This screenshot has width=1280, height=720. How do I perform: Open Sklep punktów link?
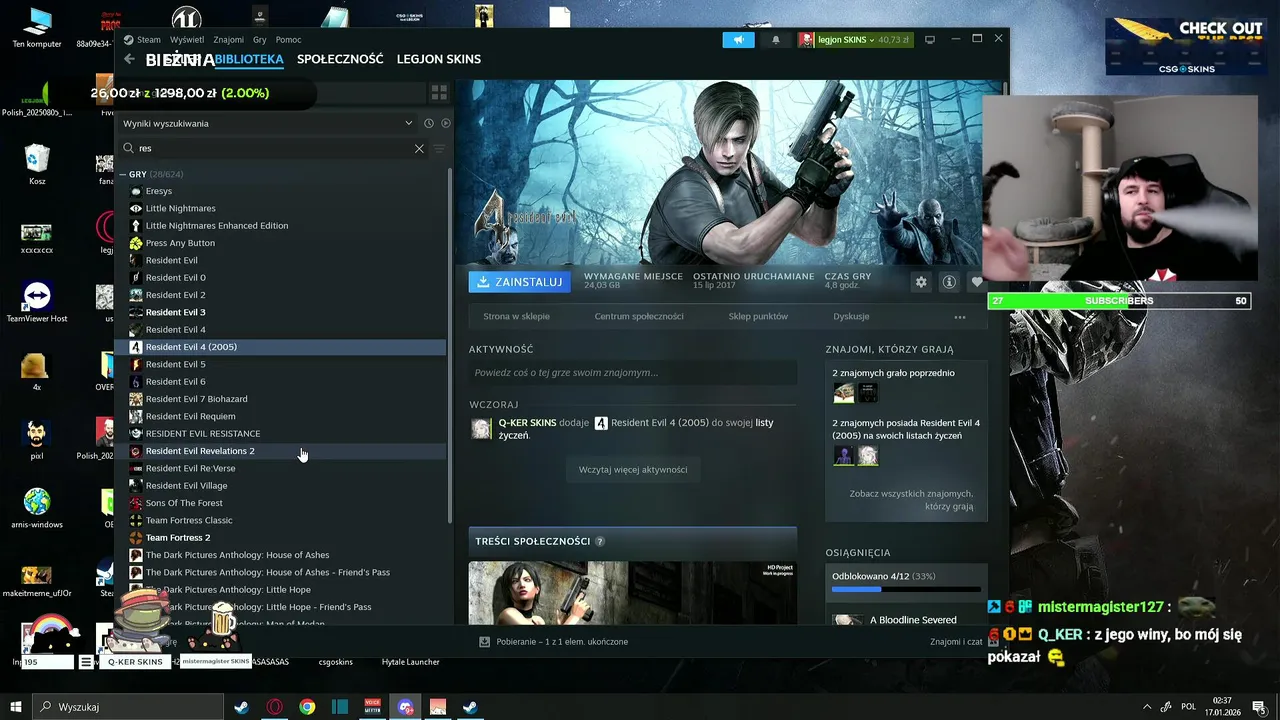click(758, 316)
